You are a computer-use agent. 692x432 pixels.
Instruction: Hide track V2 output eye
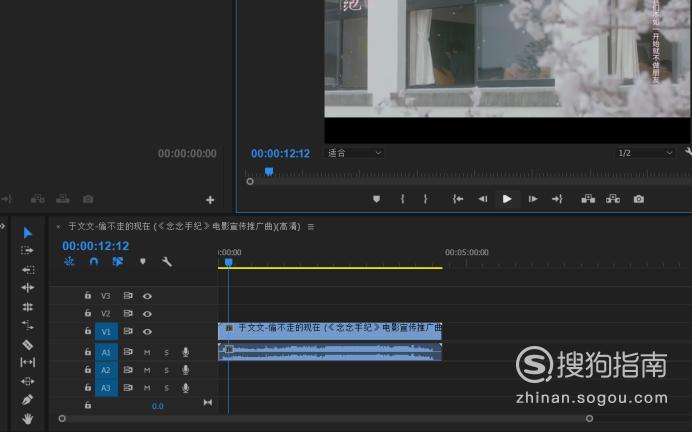tap(147, 314)
